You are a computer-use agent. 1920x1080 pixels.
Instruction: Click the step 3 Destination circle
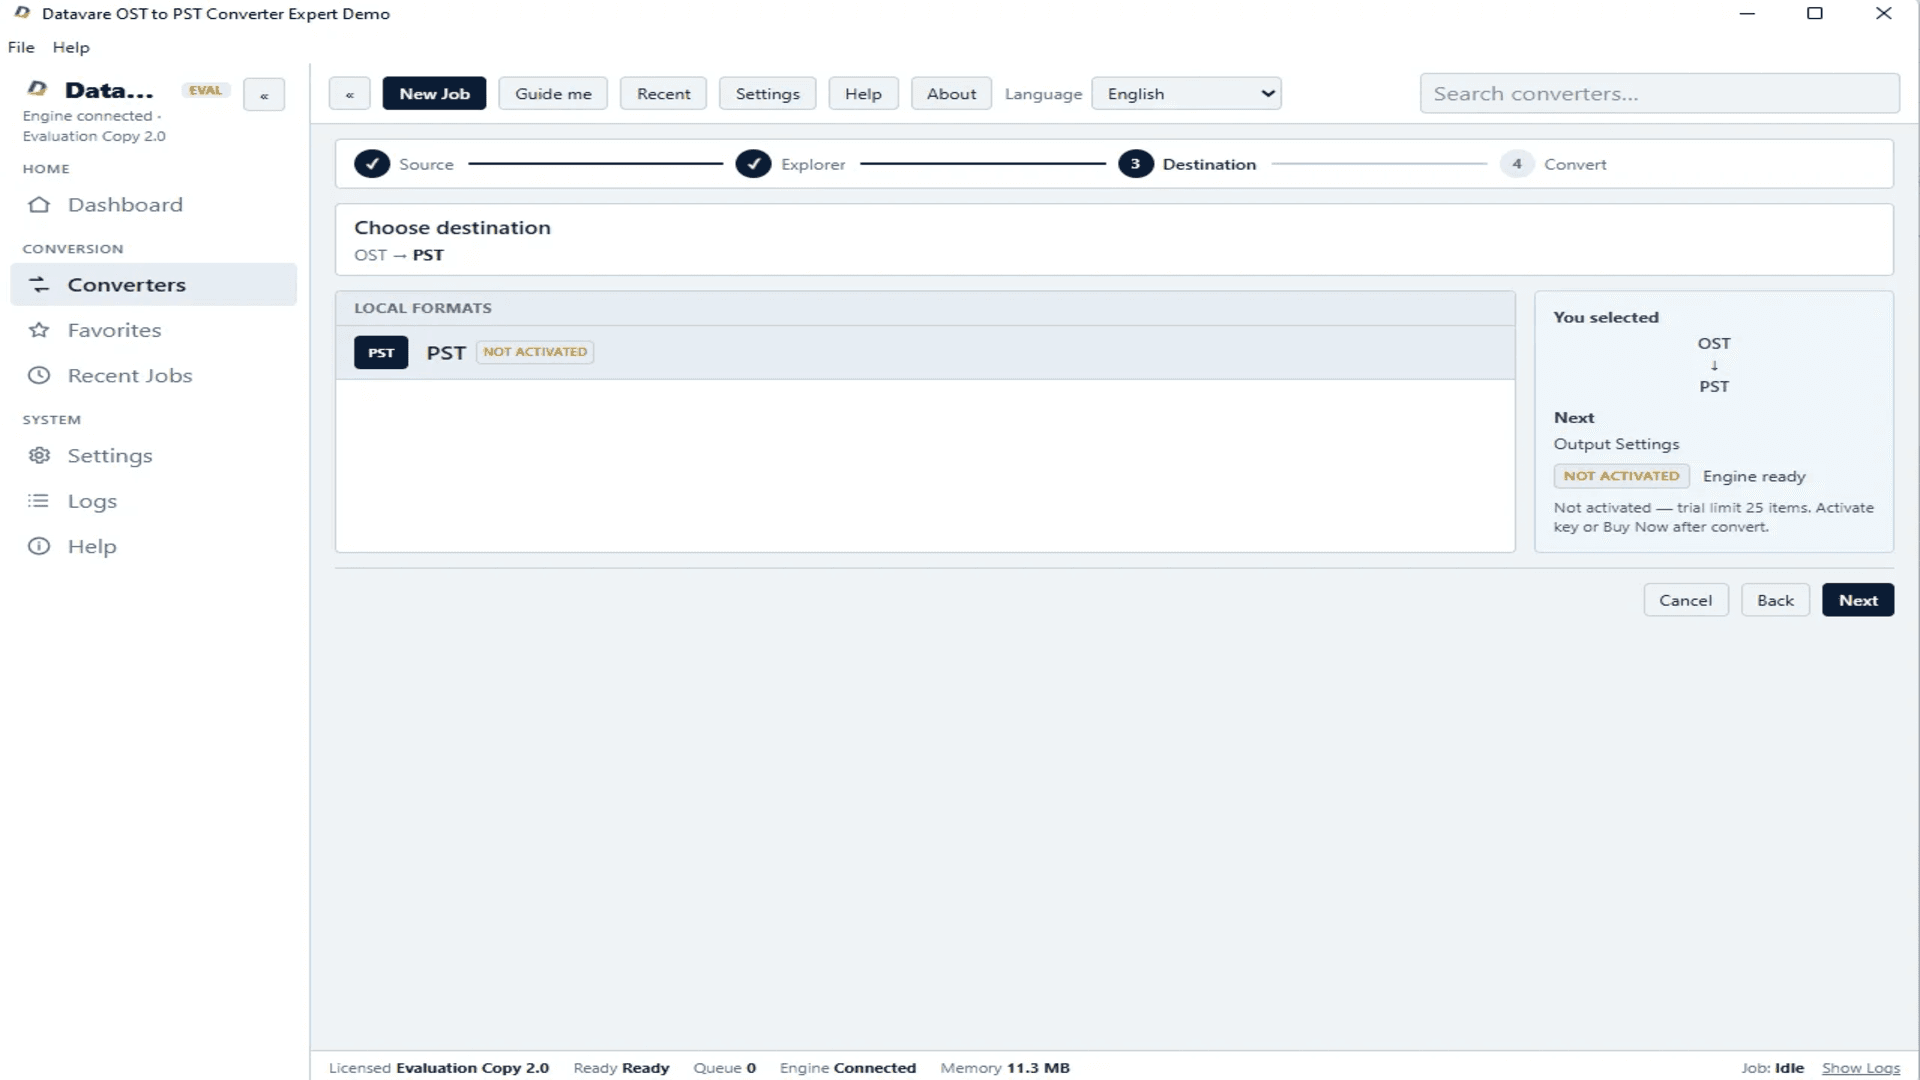(1135, 164)
